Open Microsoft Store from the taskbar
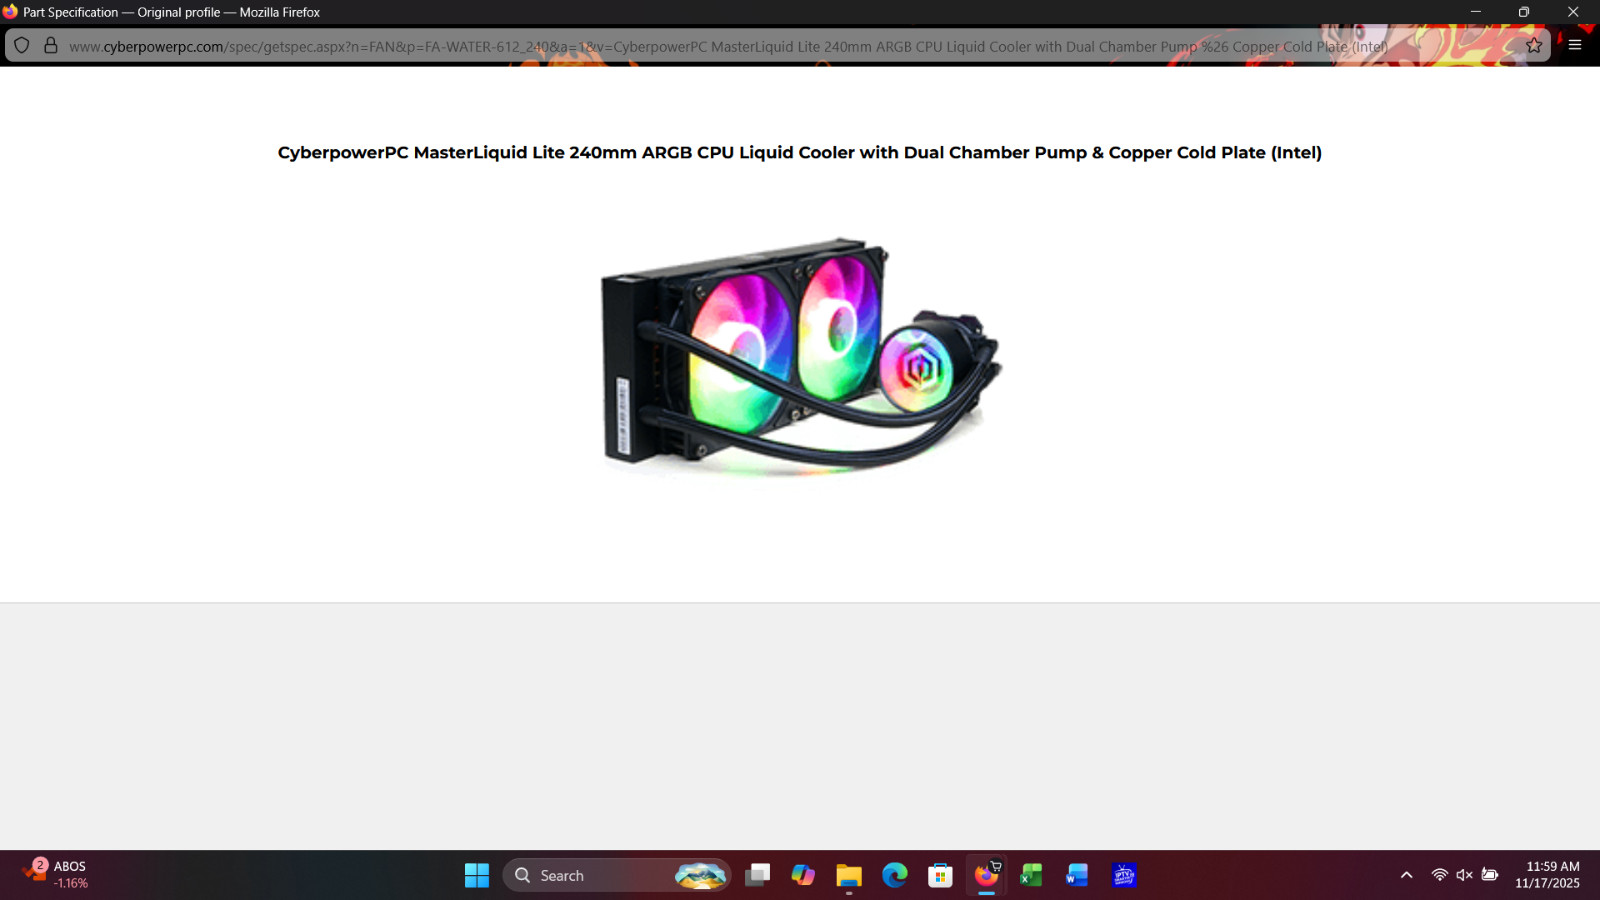The height and width of the screenshot is (900, 1600). point(940,875)
